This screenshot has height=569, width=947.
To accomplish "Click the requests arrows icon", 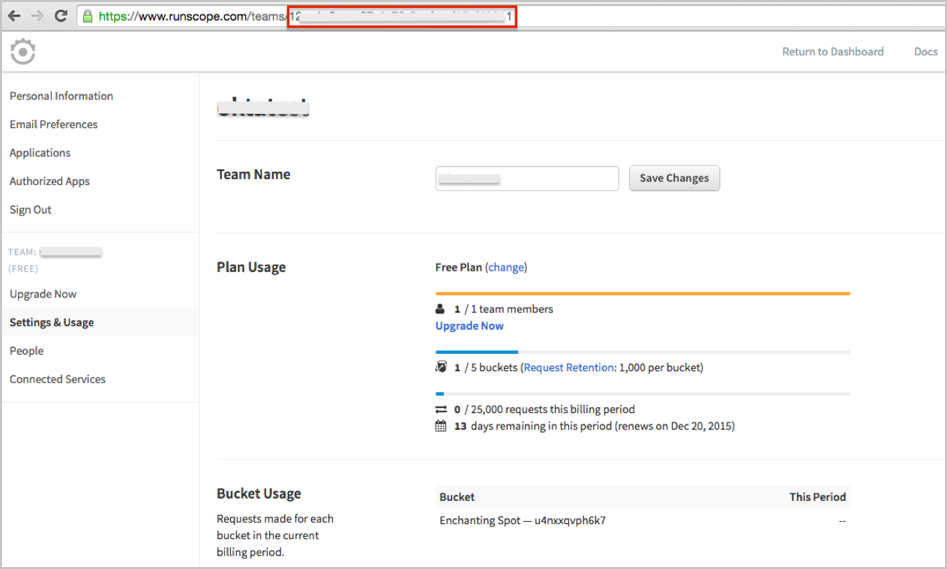I will coord(441,410).
